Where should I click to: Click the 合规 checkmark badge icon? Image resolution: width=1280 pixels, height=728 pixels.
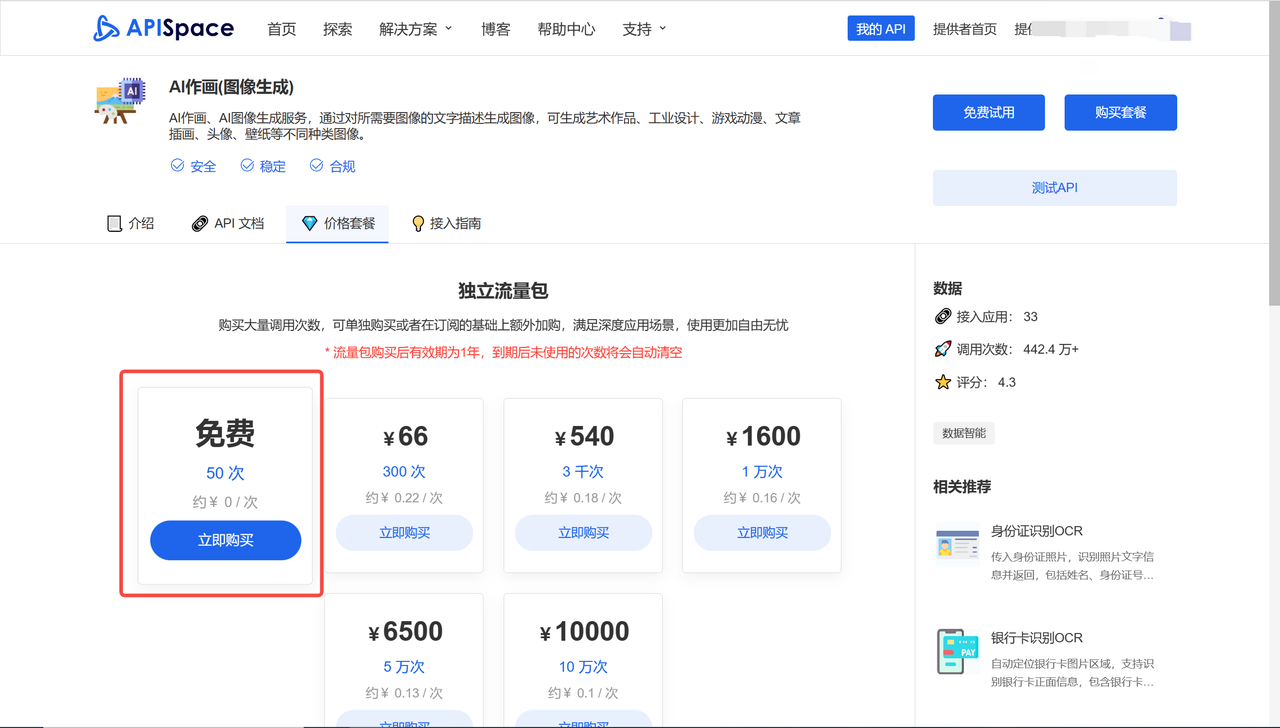pos(316,165)
